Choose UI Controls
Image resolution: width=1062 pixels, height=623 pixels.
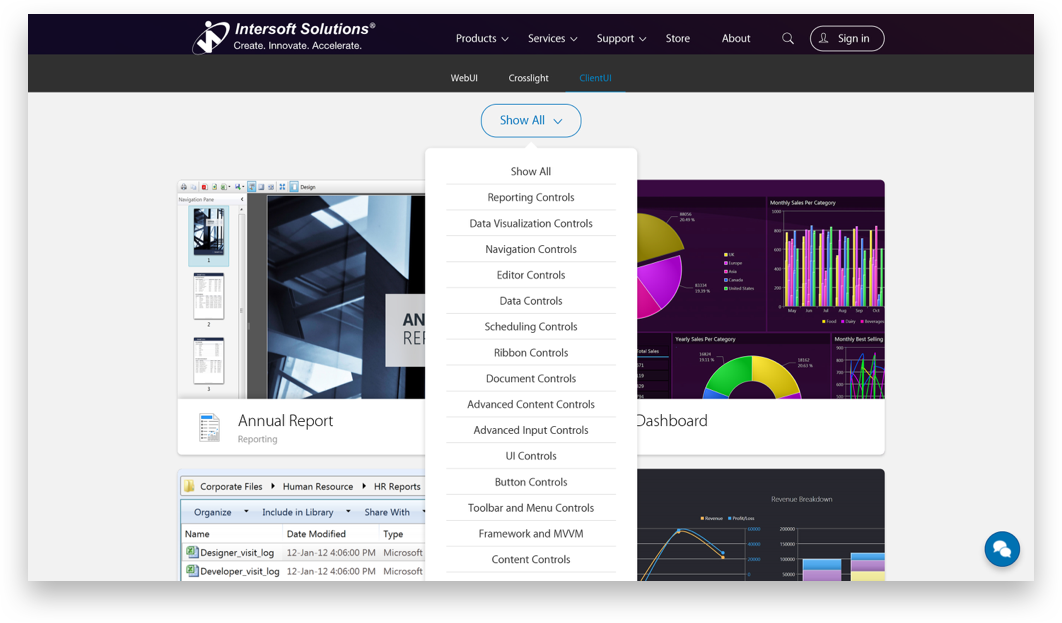click(x=531, y=456)
